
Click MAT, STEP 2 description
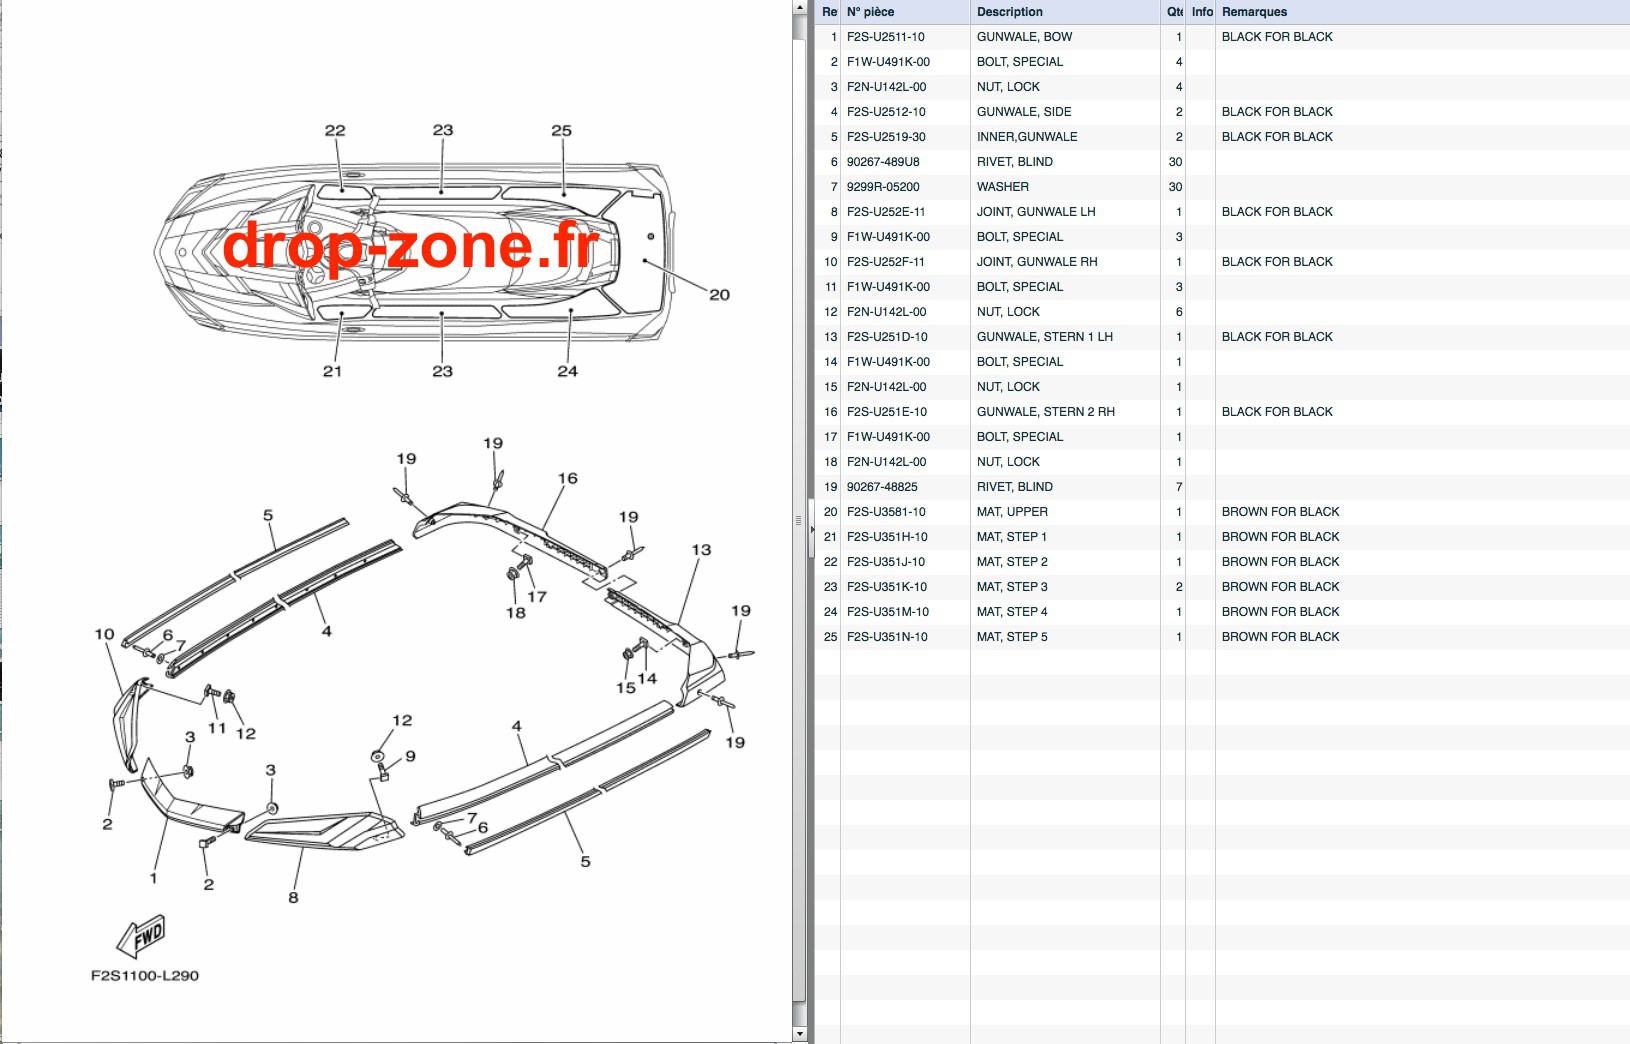1012,562
